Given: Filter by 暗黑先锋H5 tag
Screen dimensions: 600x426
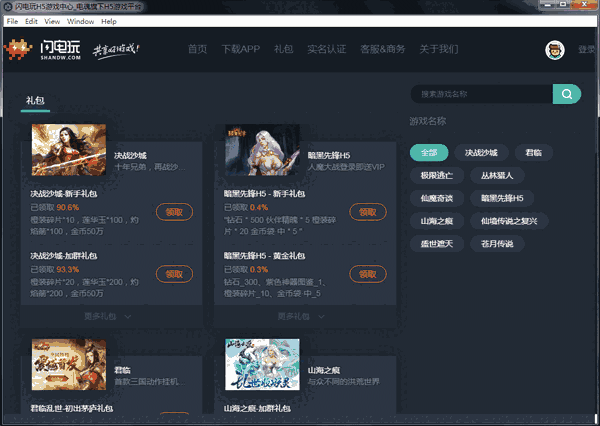Looking at the screenshot, I should coord(502,198).
